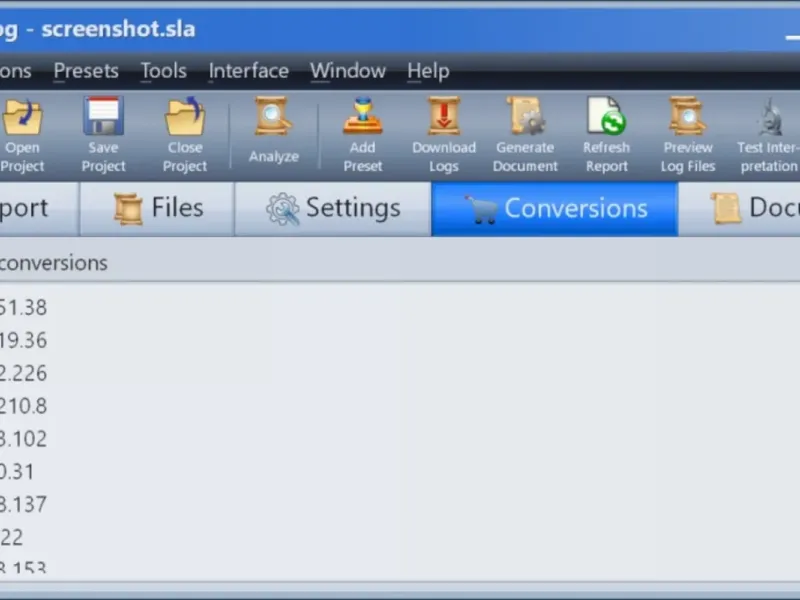Select the row ending in 210.8

click(x=400, y=406)
